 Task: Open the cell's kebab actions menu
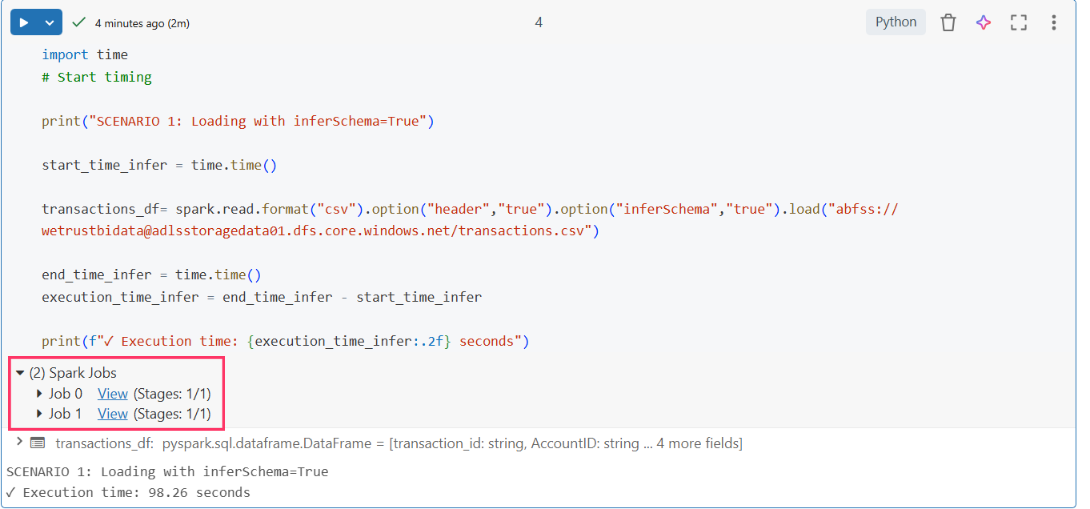coord(1053,22)
